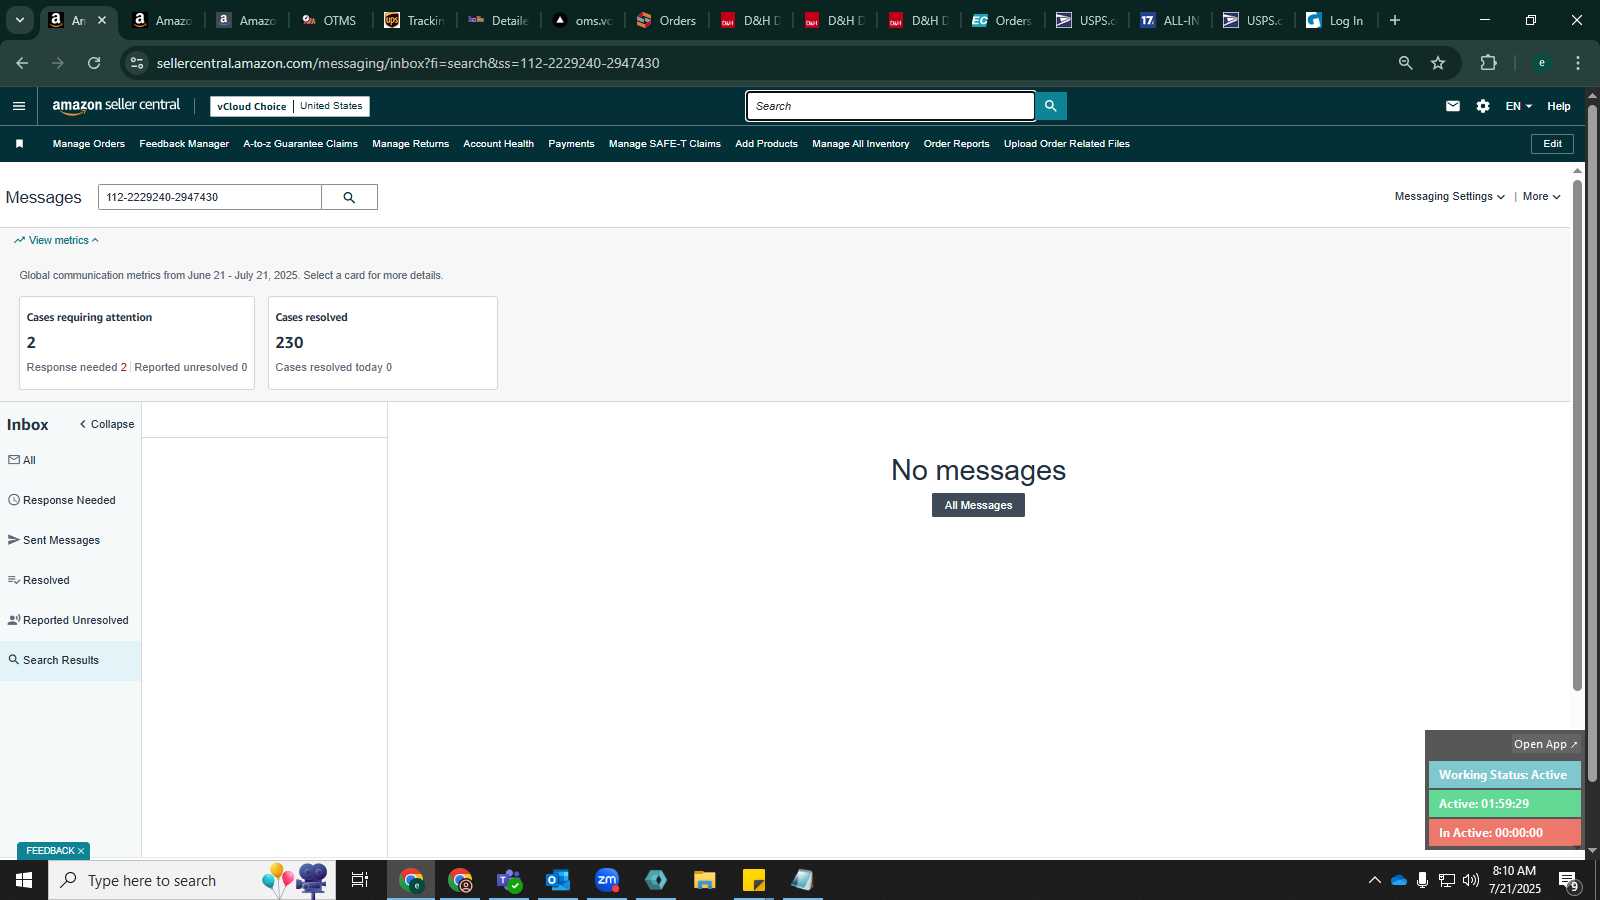Go to Manage Orders
This screenshot has width=1600, height=900.
pos(89,144)
